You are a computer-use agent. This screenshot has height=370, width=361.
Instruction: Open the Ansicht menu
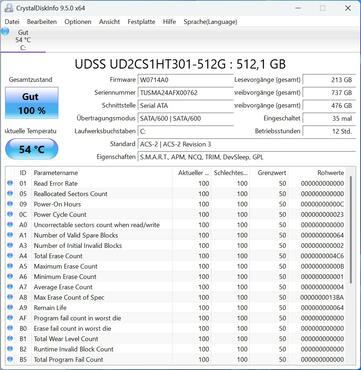click(x=109, y=22)
